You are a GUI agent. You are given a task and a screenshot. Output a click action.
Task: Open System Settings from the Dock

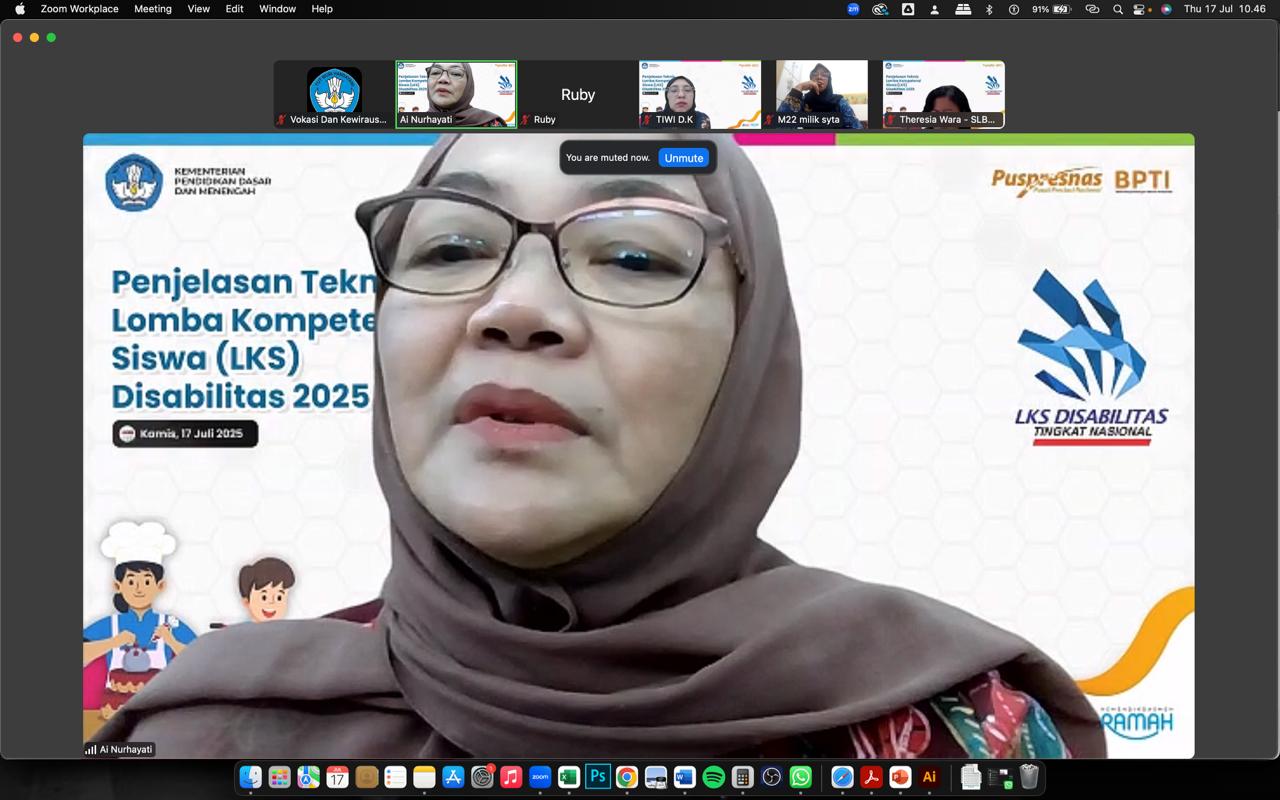click(482, 777)
